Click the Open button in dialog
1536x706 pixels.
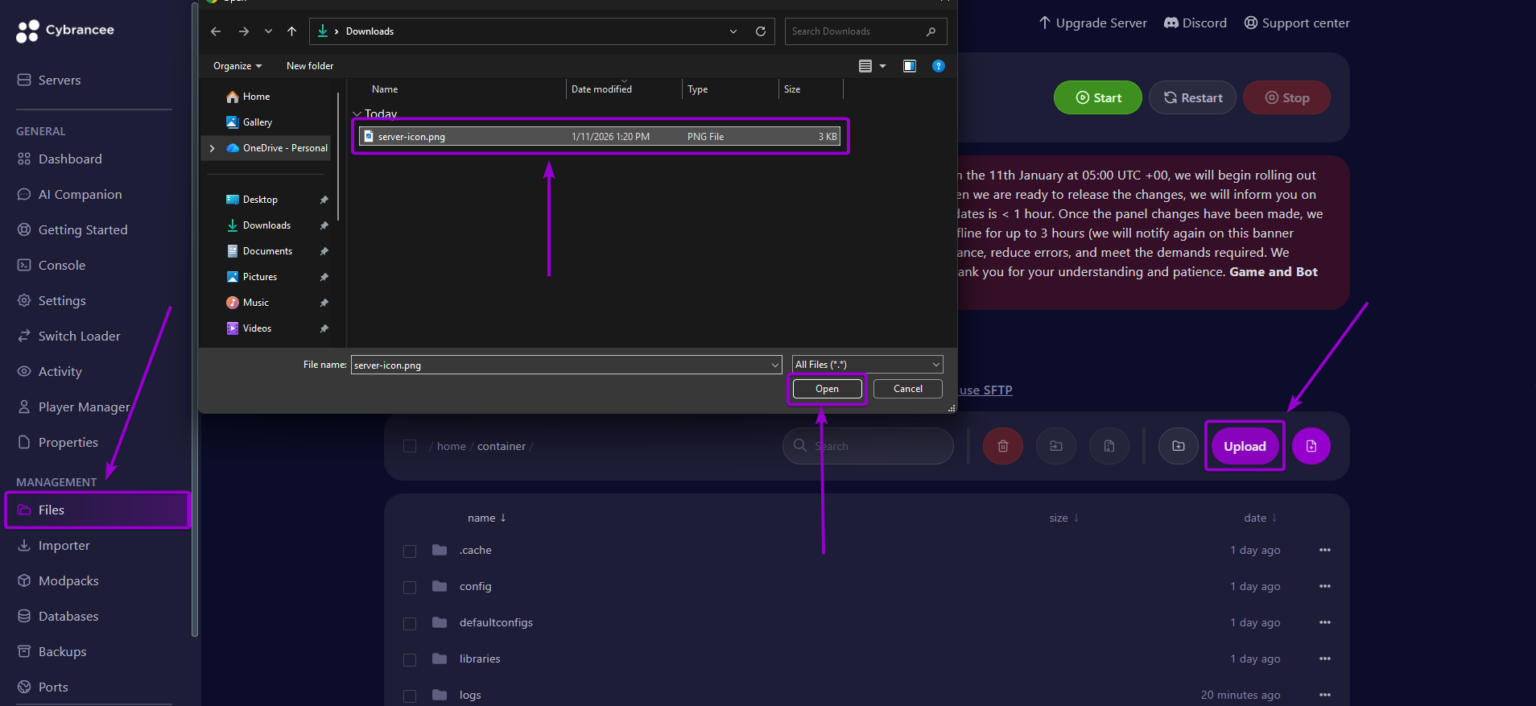pos(827,389)
